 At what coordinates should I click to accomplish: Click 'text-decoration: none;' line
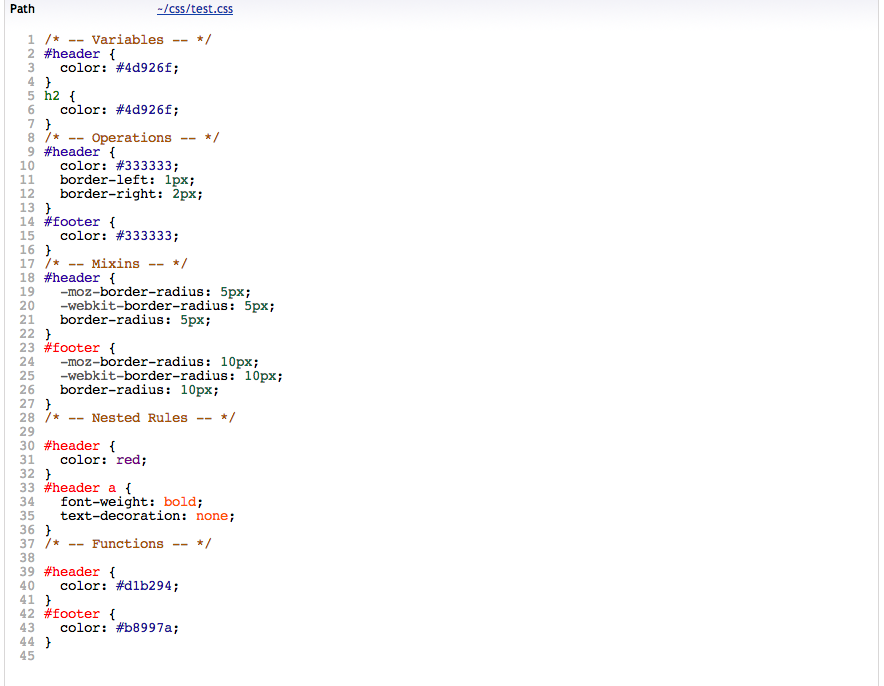pyautogui.click(x=147, y=516)
